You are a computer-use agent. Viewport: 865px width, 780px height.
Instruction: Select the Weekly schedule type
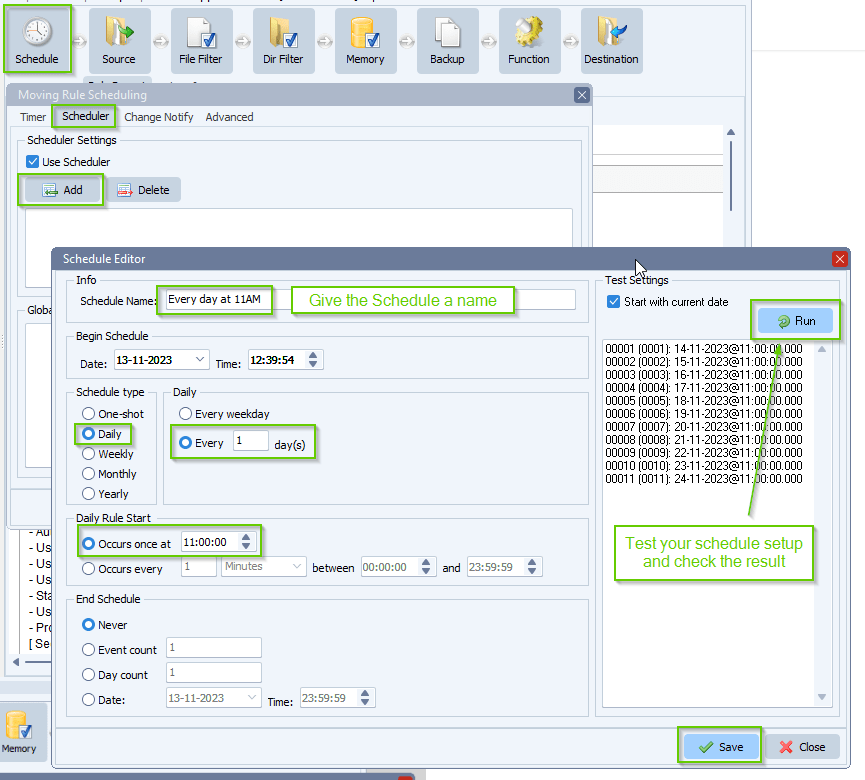point(88,454)
